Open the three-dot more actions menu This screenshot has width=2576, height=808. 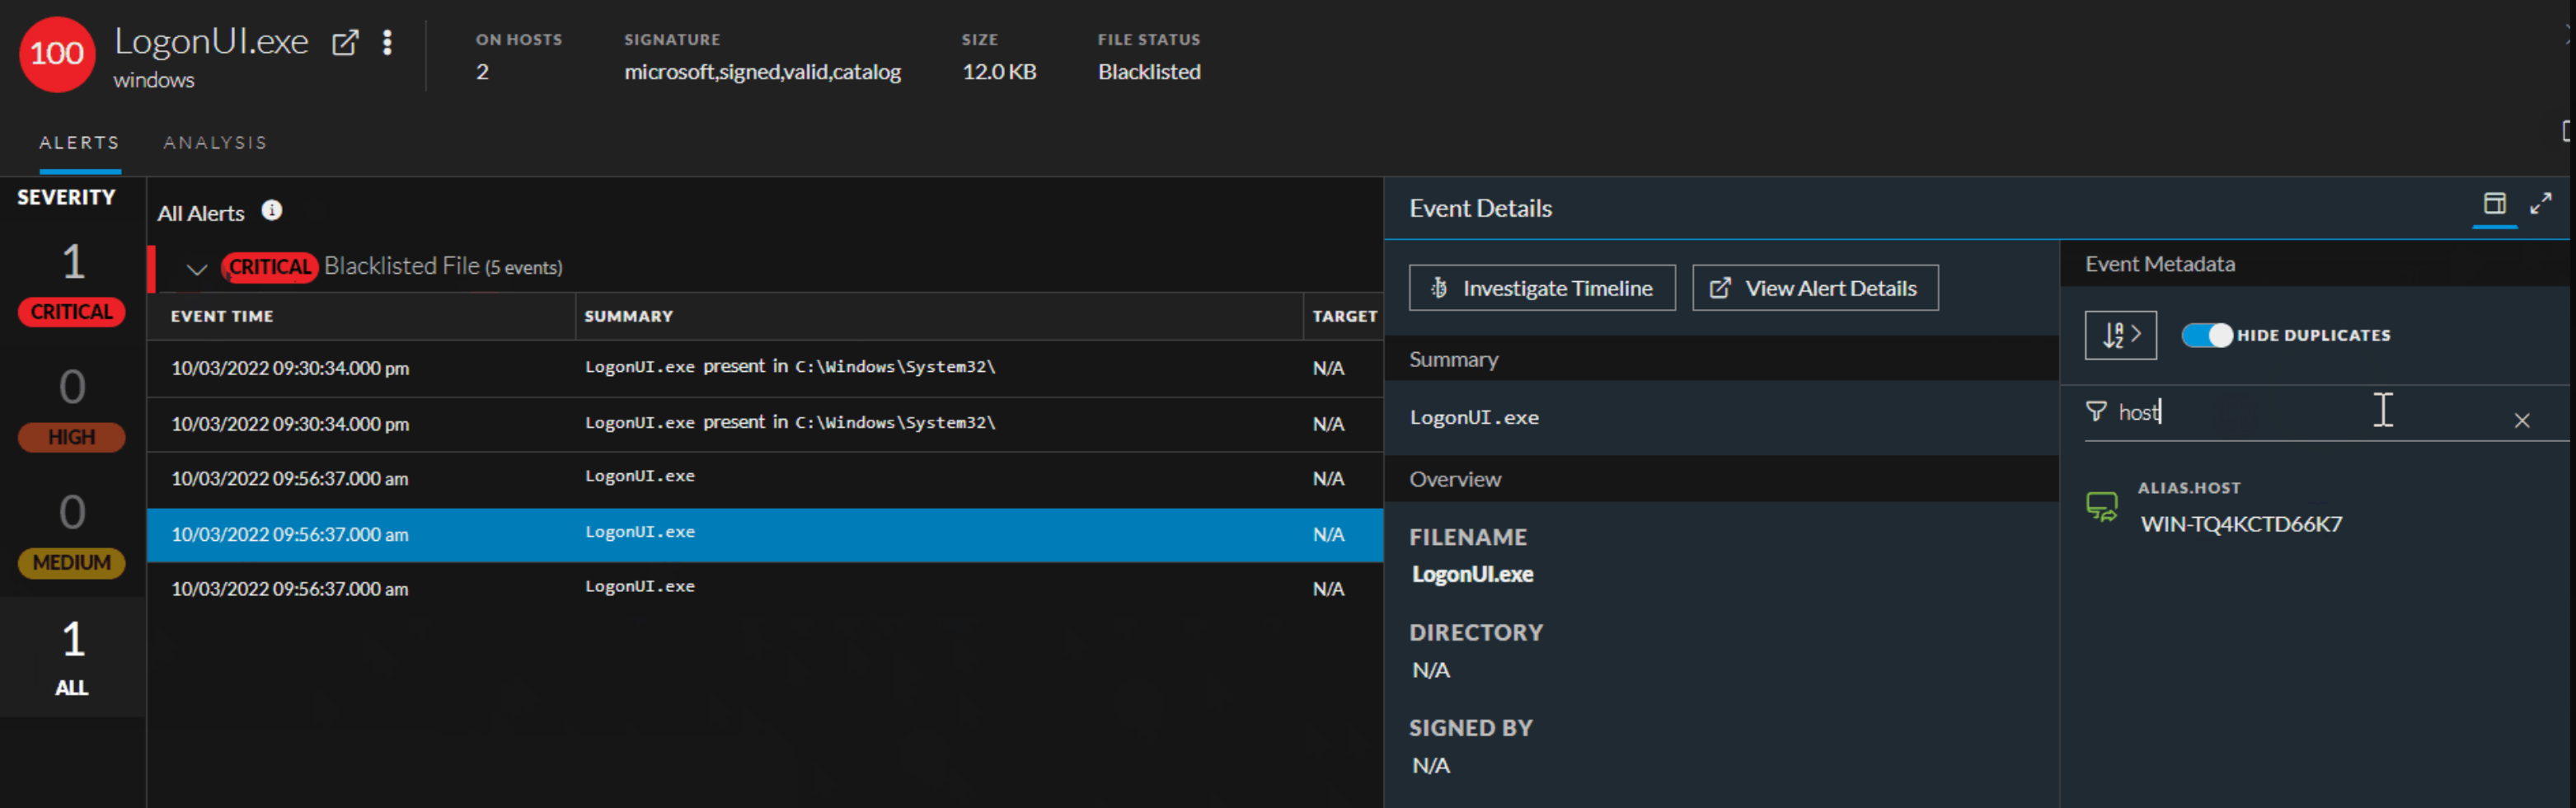click(x=387, y=43)
